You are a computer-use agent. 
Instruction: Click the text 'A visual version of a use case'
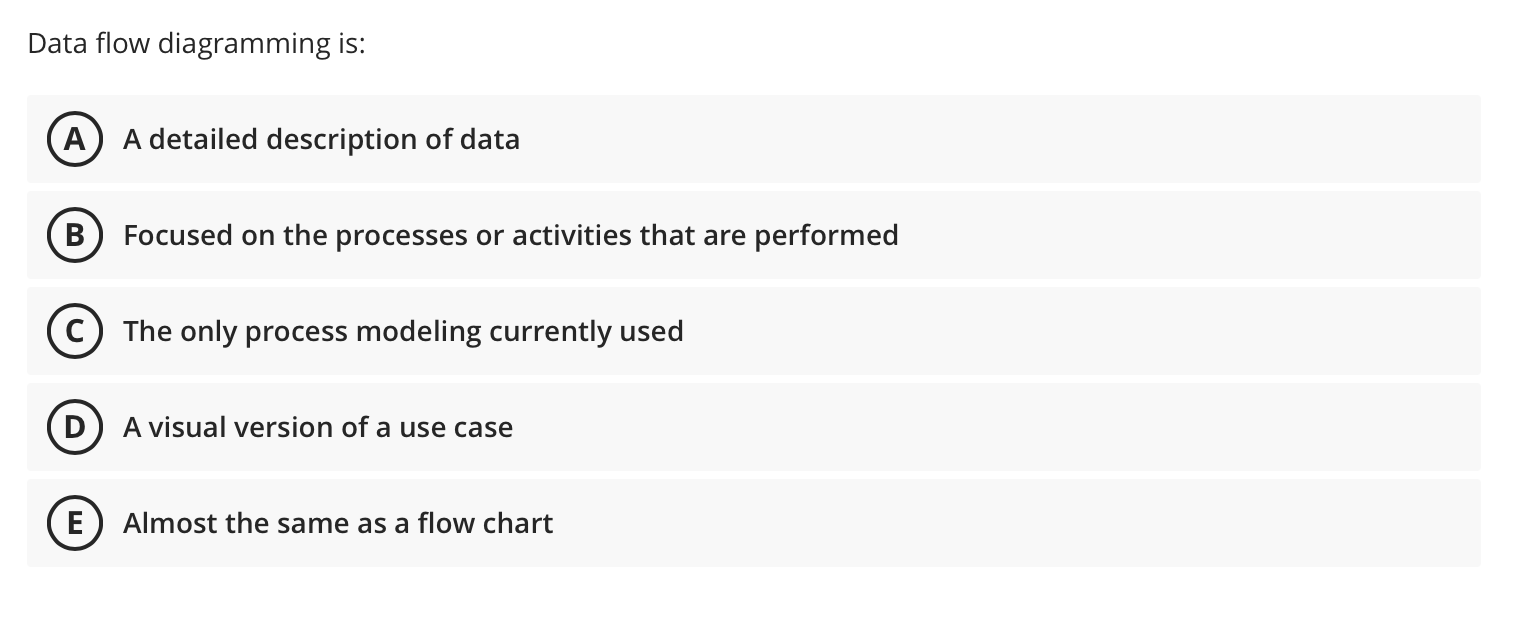coord(318,427)
